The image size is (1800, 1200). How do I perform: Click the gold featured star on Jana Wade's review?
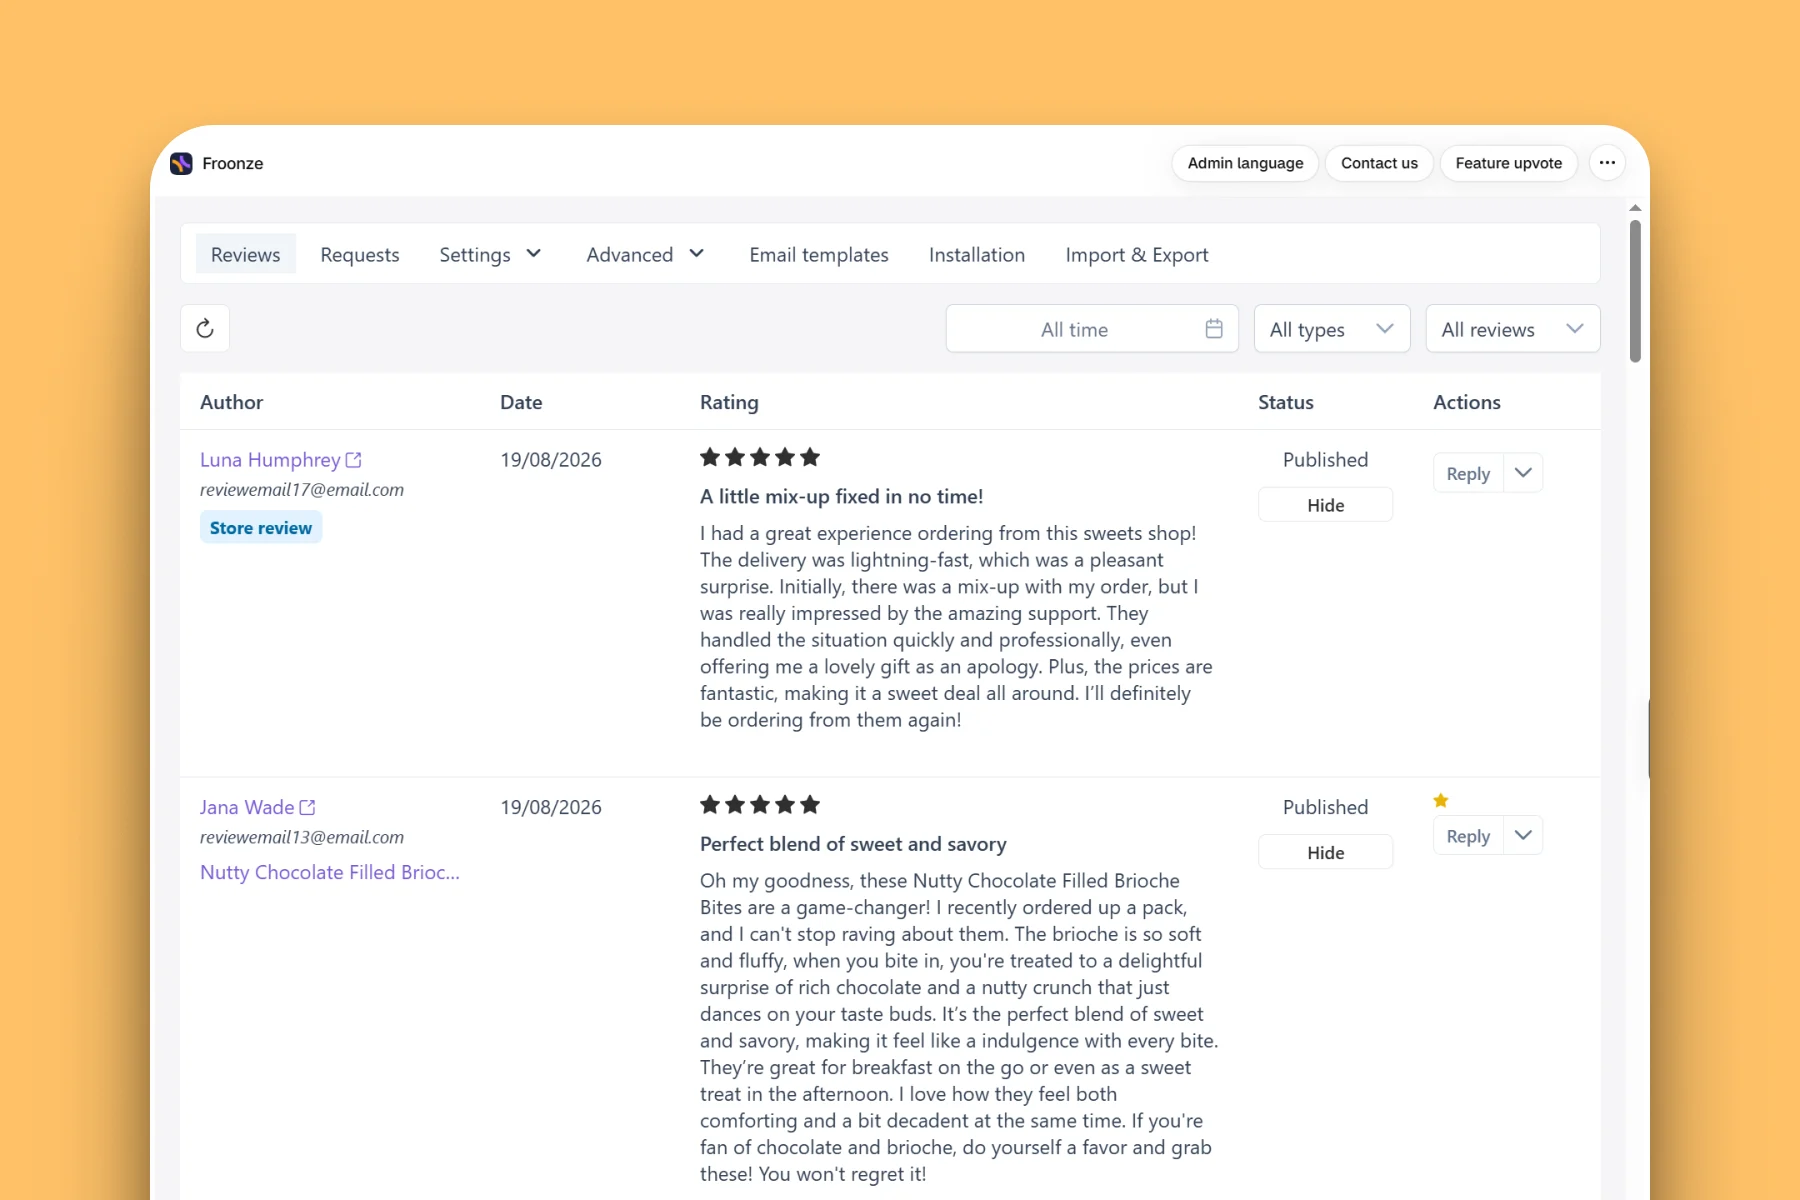coord(1441,800)
